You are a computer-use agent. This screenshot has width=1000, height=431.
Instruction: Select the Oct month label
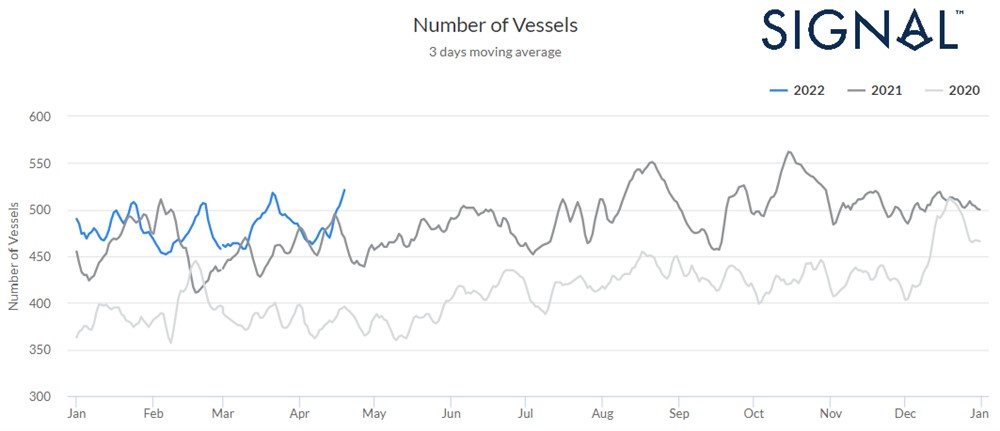(x=753, y=413)
